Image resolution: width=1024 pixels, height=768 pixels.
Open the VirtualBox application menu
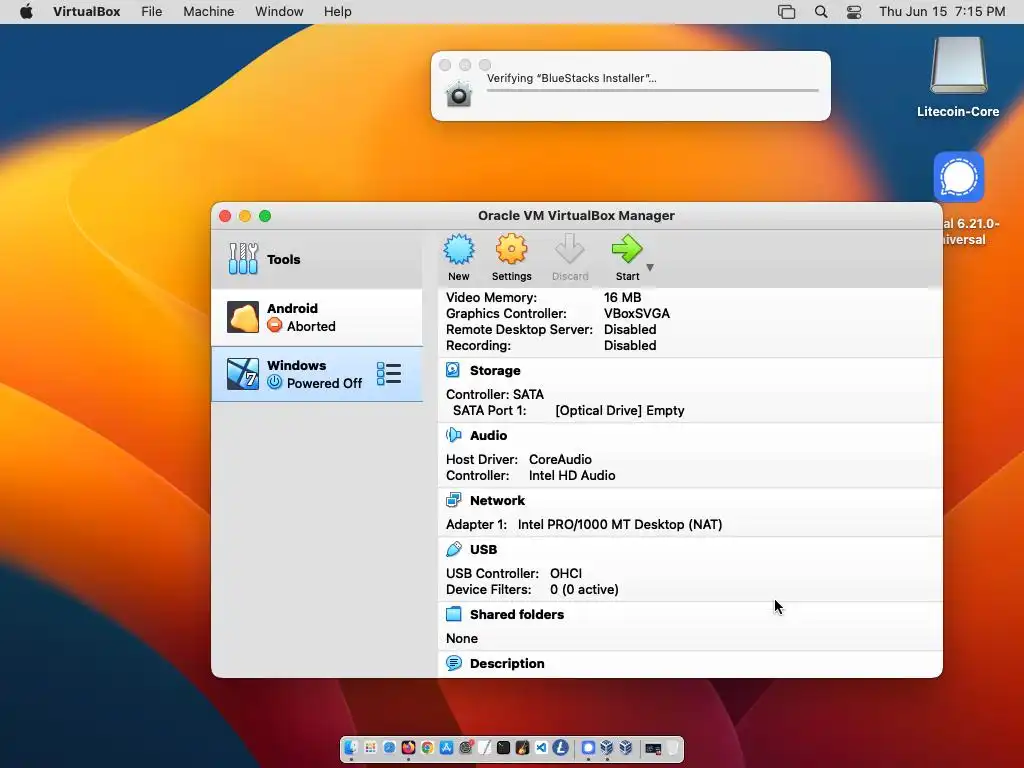point(86,11)
